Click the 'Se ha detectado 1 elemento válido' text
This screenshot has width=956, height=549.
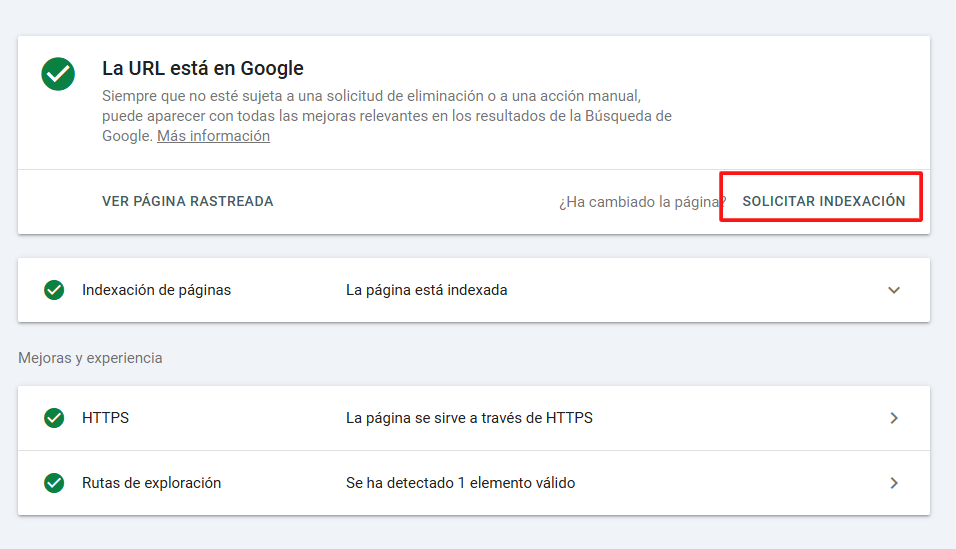tap(460, 483)
